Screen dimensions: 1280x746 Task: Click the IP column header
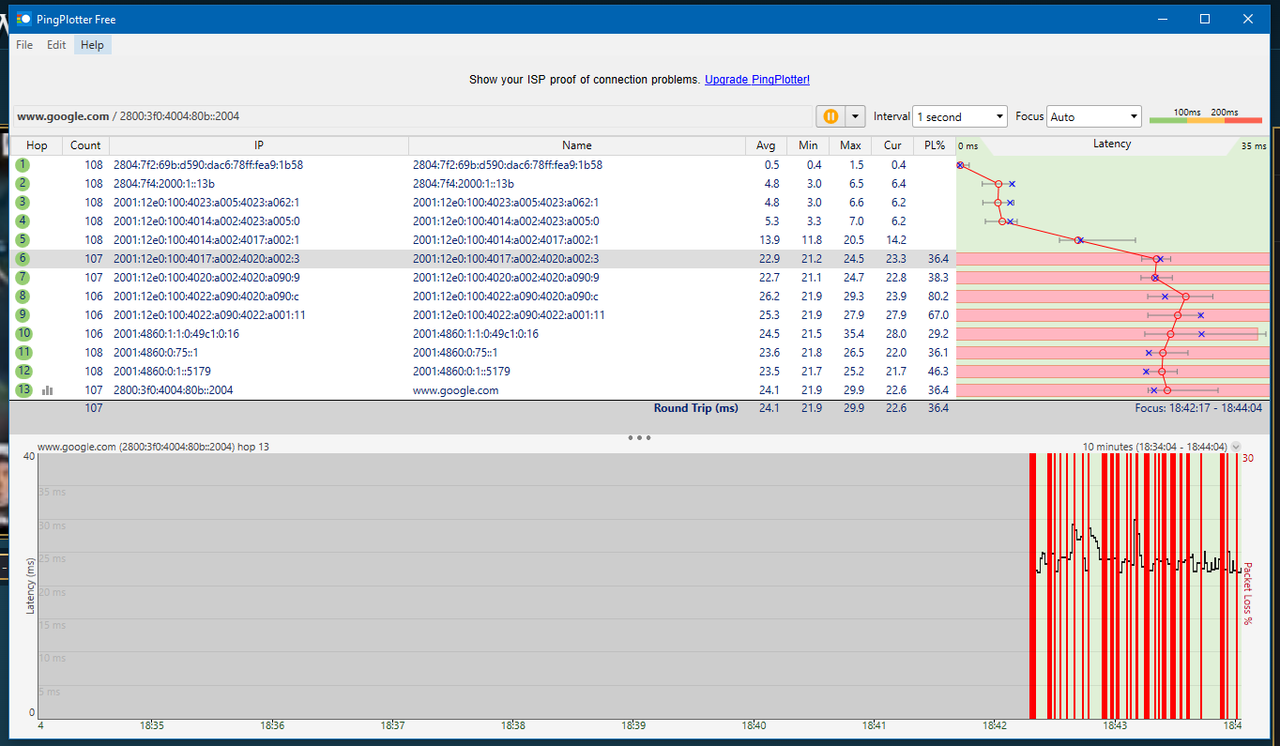pos(259,146)
